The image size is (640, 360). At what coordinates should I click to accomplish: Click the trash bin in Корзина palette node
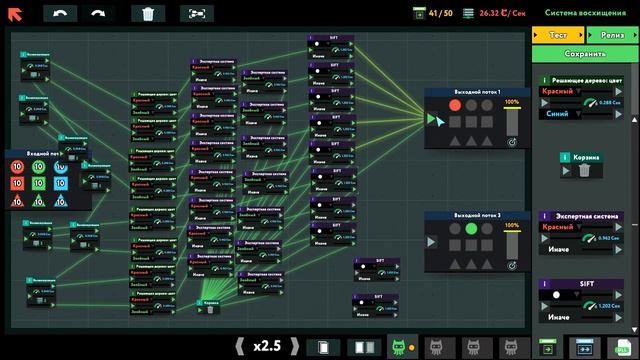pyautogui.click(x=584, y=171)
